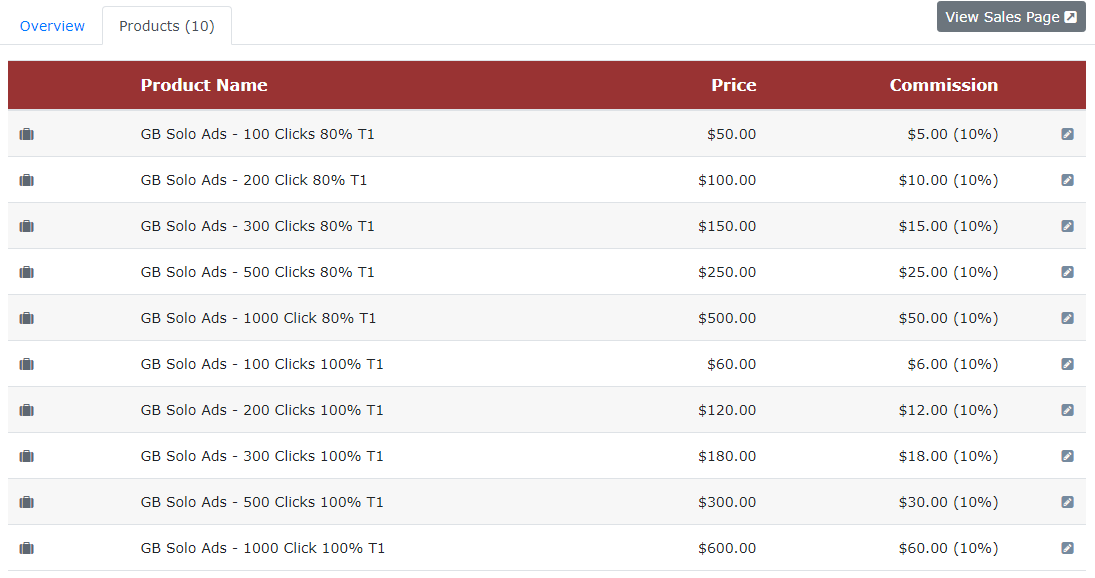The height and width of the screenshot is (578, 1095).
Task: Click the Commission column header
Action: click(943, 85)
